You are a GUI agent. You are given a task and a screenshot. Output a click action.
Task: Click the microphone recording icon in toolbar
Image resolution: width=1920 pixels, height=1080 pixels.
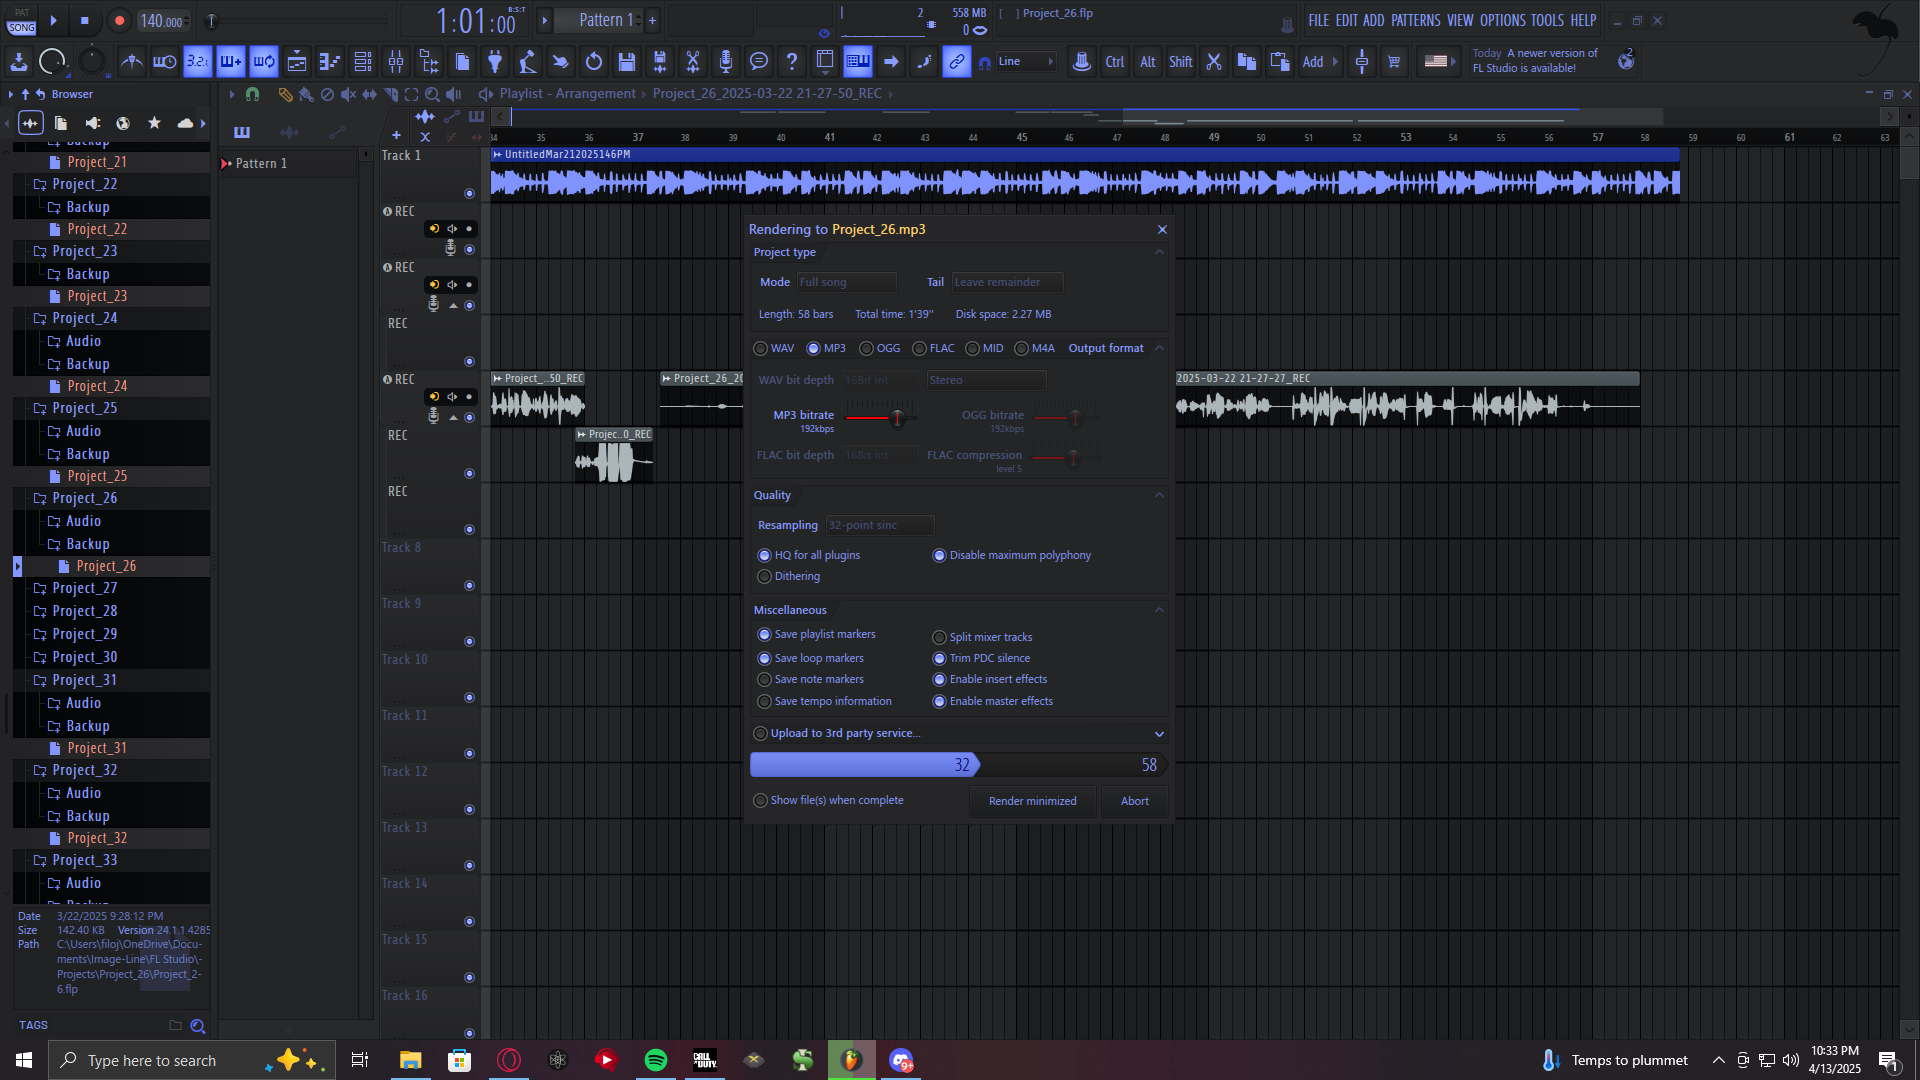tap(726, 62)
